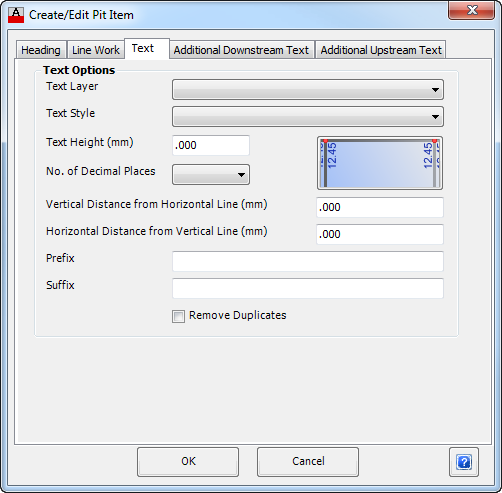
Task: Click the Horizontal Distance from Vertical Line field
Action: point(380,234)
